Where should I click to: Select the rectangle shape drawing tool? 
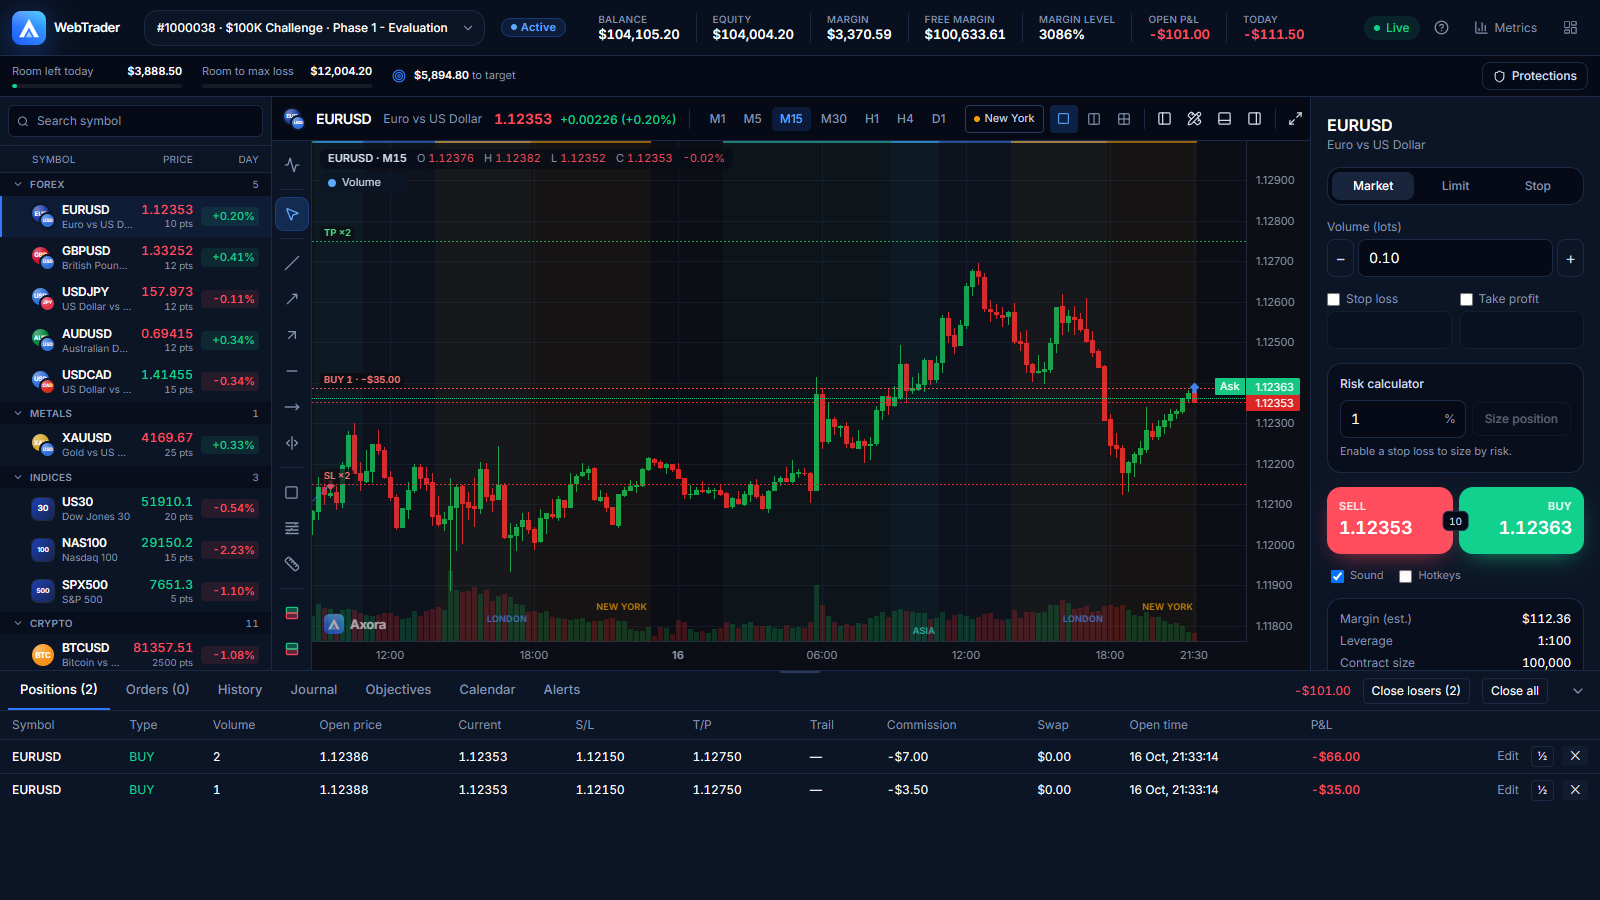click(x=292, y=492)
